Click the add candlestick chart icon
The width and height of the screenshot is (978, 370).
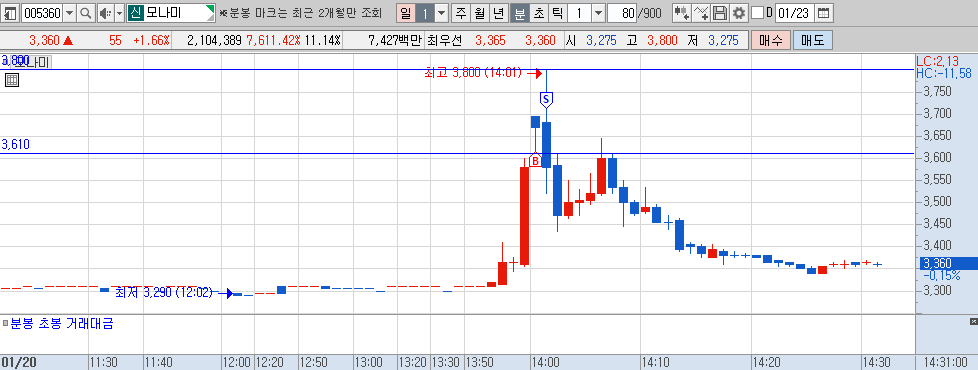click(682, 12)
